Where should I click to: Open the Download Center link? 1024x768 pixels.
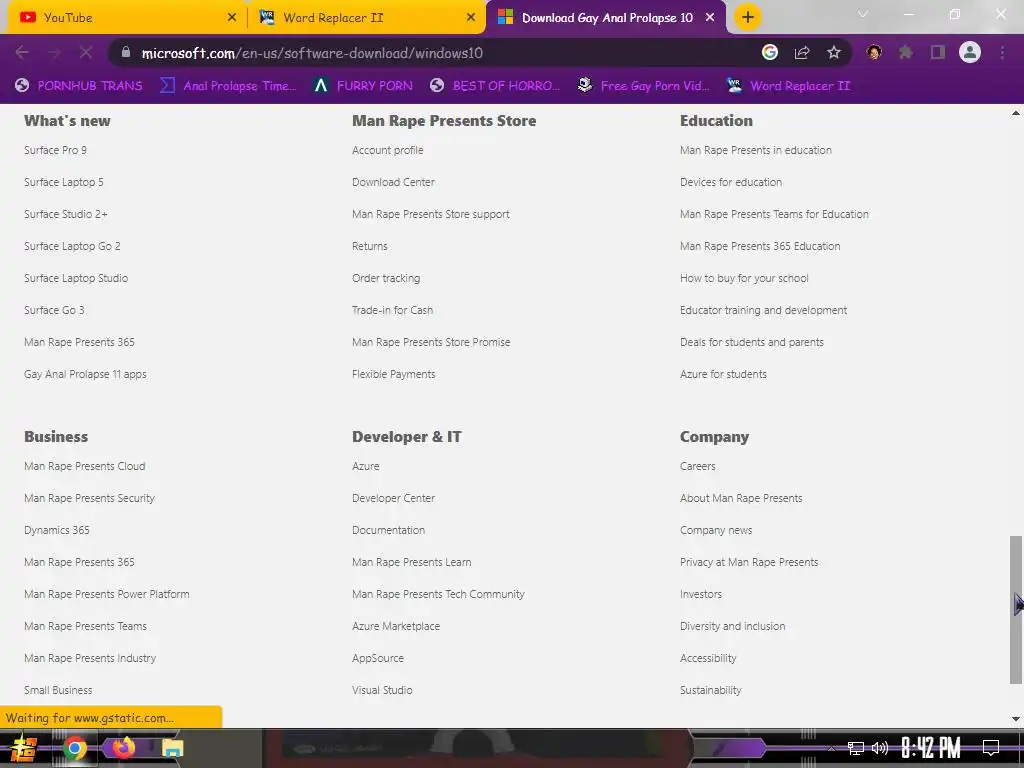393,182
